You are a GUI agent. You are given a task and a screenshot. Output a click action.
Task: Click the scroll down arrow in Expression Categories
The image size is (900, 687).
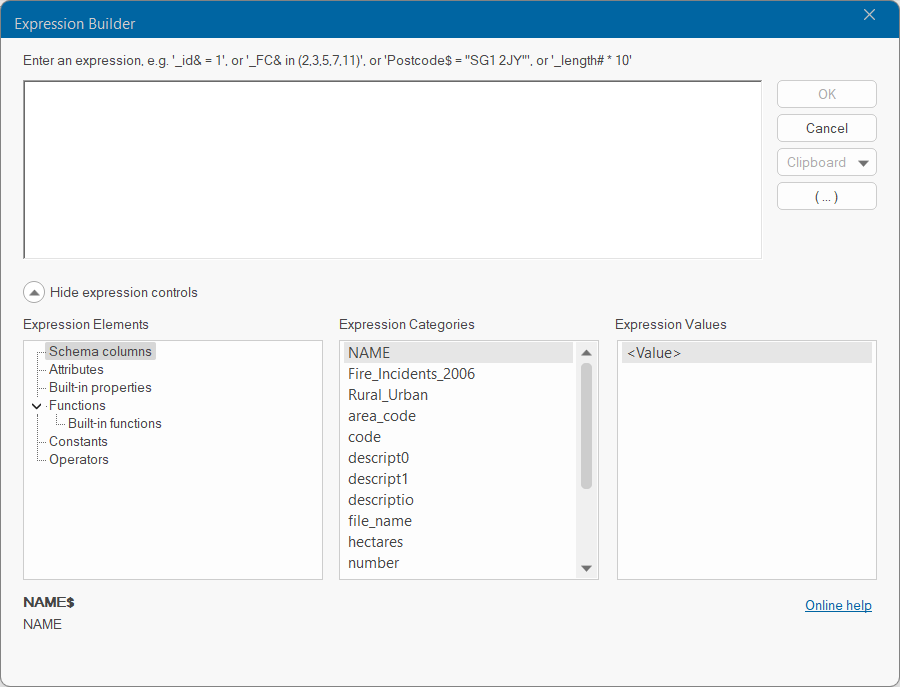point(586,568)
